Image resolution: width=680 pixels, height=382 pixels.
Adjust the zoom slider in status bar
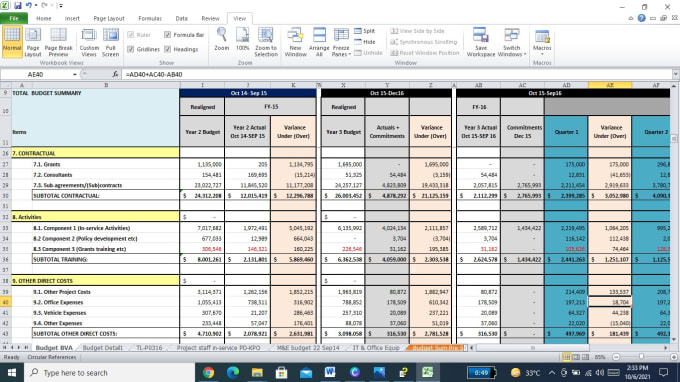[x=641, y=357]
